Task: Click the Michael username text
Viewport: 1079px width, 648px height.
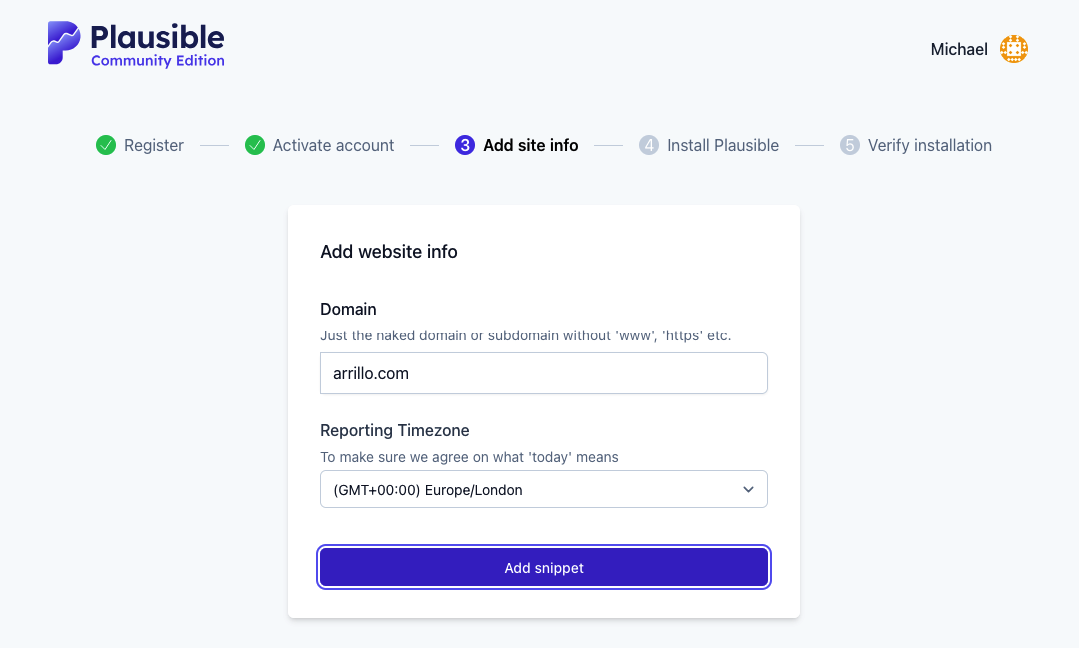Action: click(958, 48)
